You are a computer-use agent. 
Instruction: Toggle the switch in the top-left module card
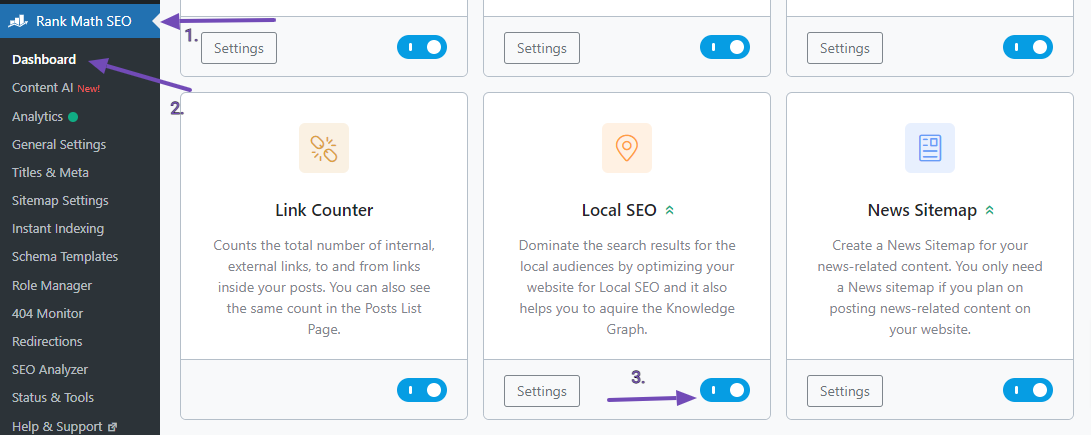click(422, 47)
